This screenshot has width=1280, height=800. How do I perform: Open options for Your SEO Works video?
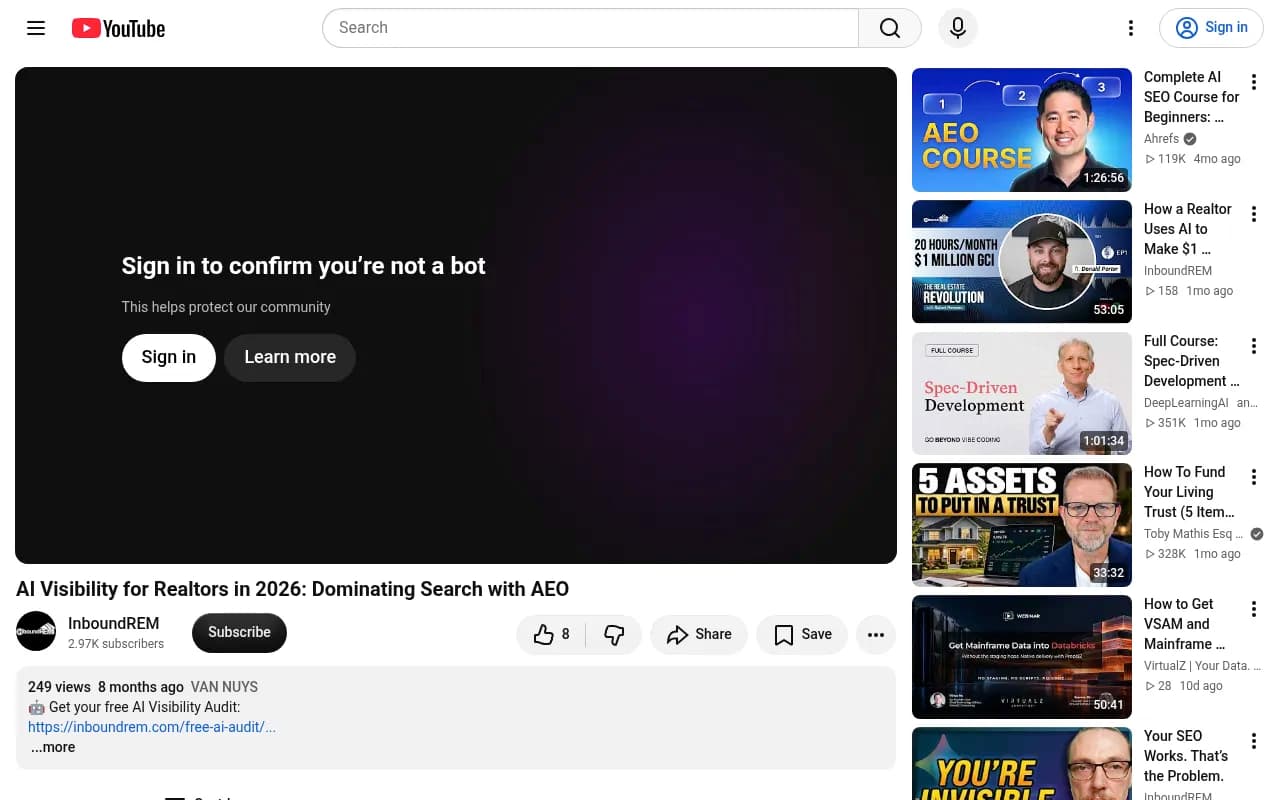[1254, 741]
